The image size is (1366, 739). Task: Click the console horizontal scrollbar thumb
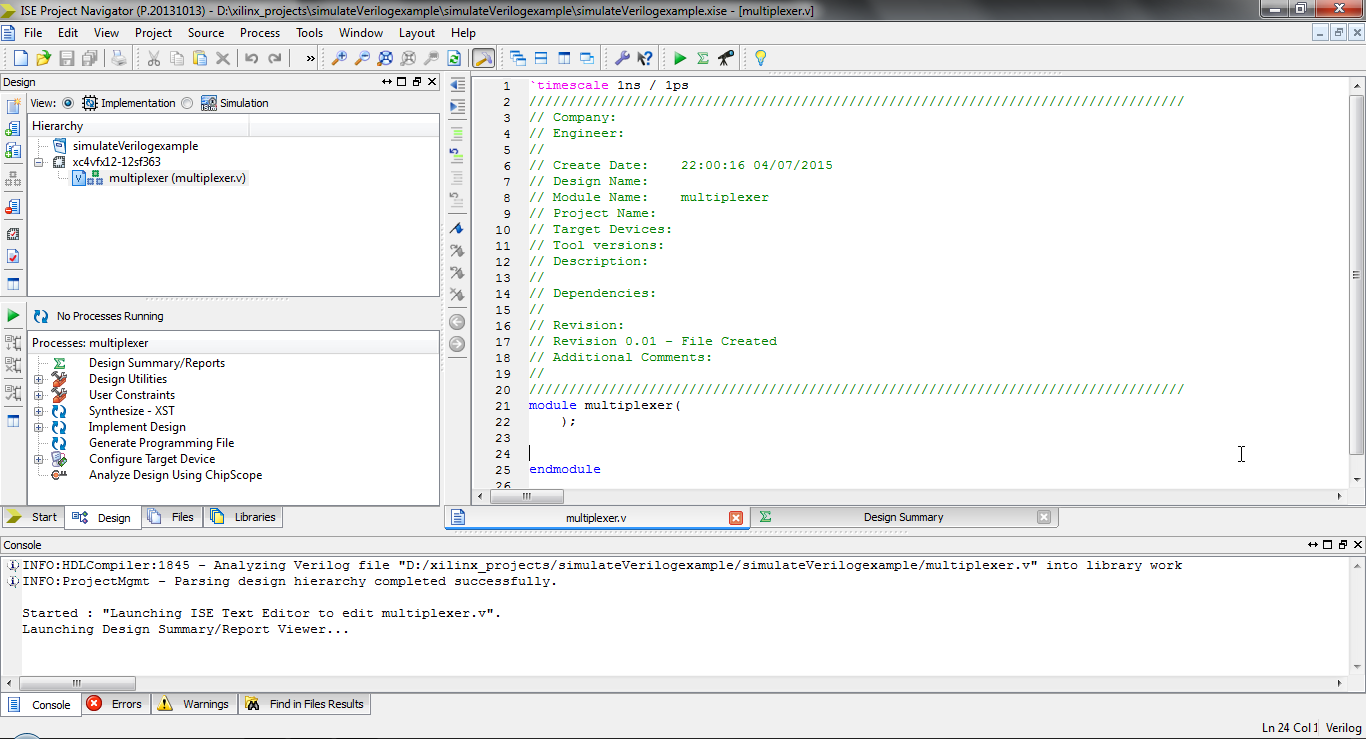(x=77, y=684)
